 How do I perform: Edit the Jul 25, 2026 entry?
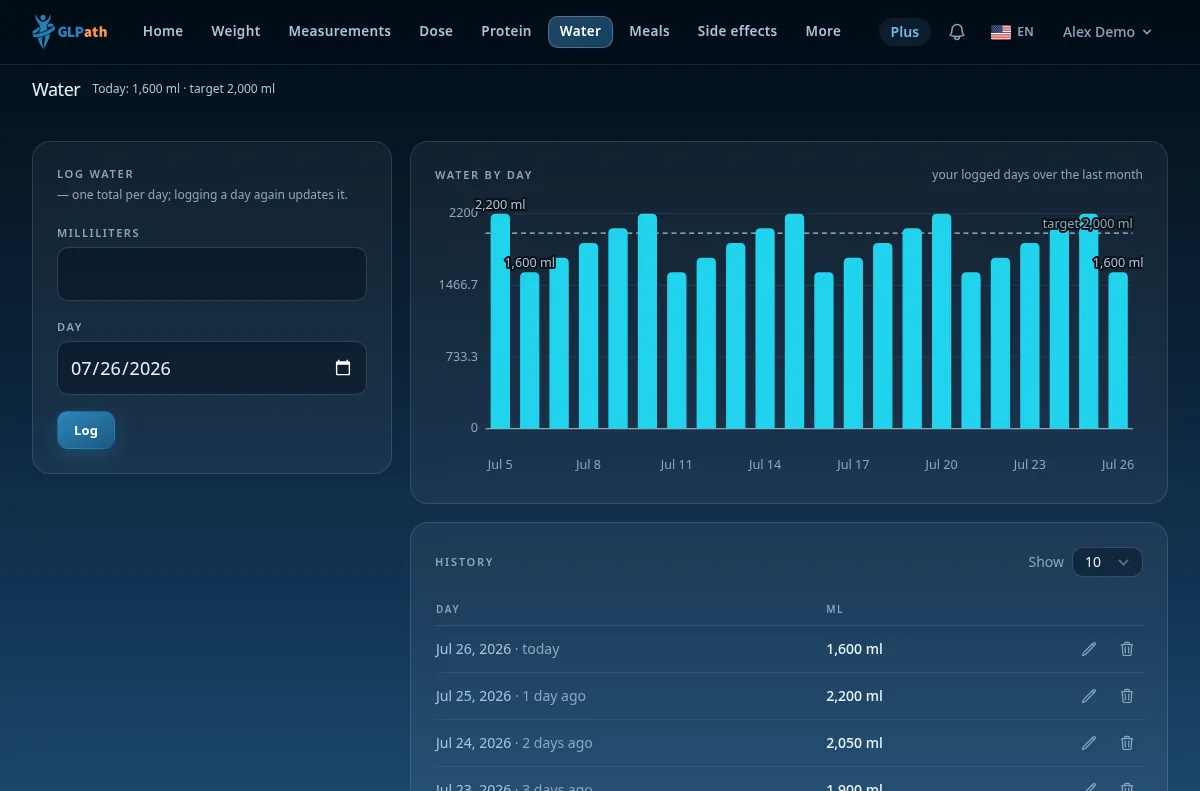pyautogui.click(x=1089, y=696)
